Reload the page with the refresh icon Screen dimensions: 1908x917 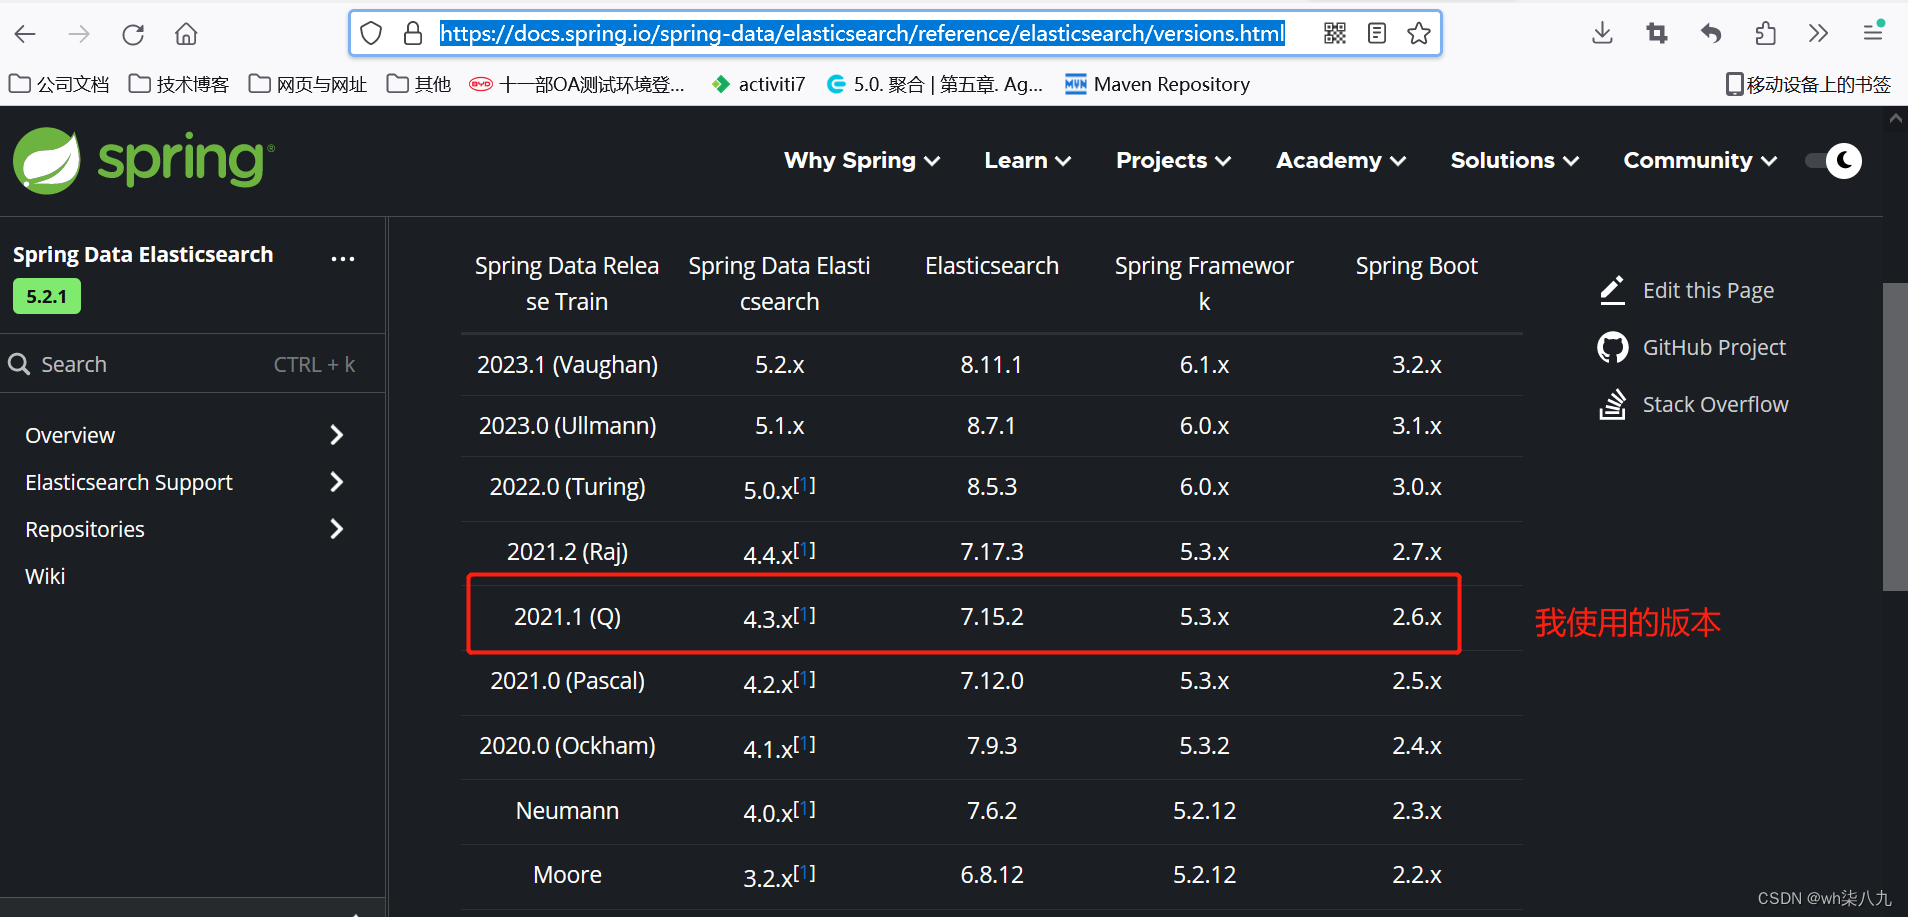(133, 34)
